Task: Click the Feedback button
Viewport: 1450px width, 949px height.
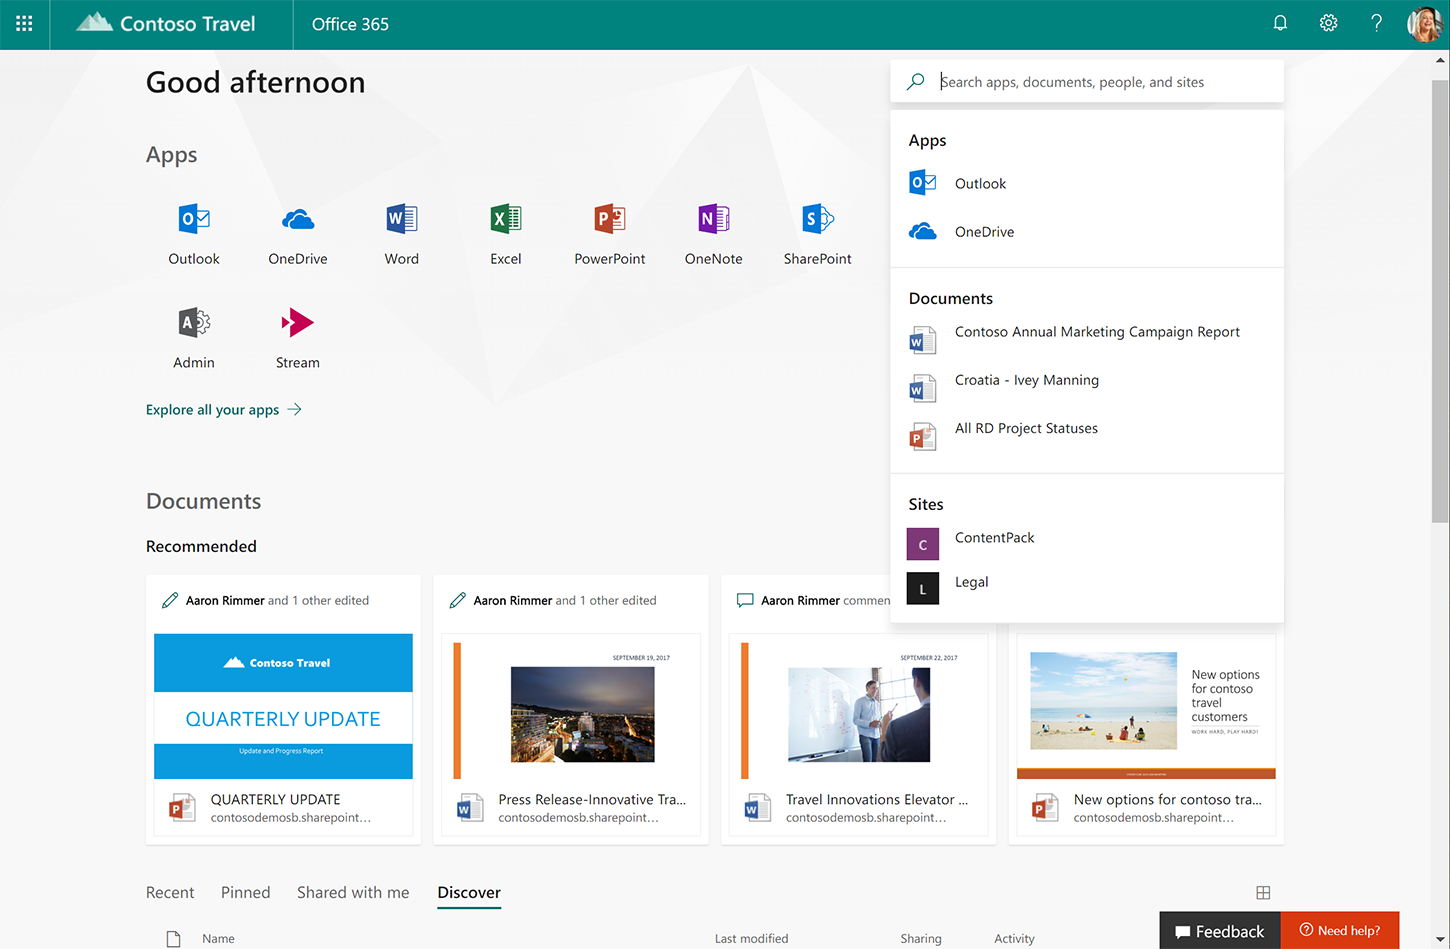Action: coord(1219,930)
